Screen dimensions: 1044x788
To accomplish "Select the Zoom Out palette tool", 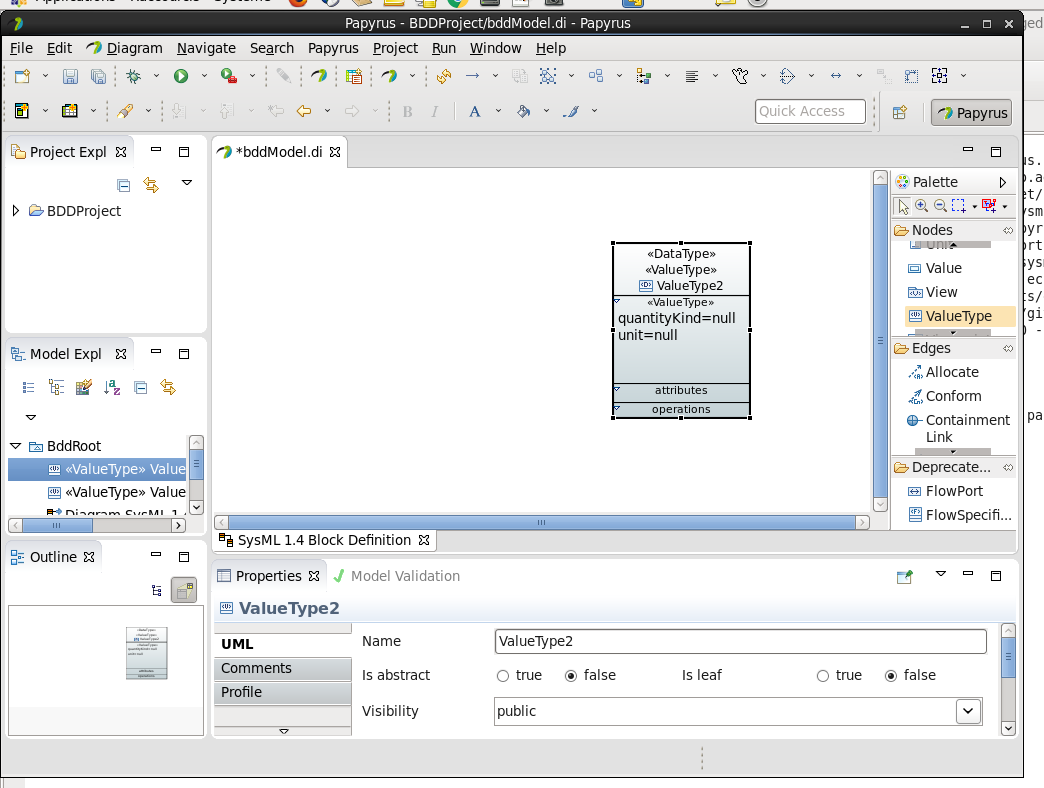I will [x=939, y=206].
